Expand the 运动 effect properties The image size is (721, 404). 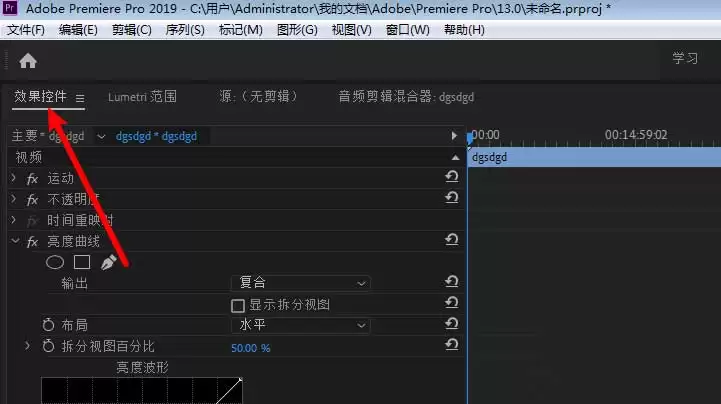click(14, 177)
